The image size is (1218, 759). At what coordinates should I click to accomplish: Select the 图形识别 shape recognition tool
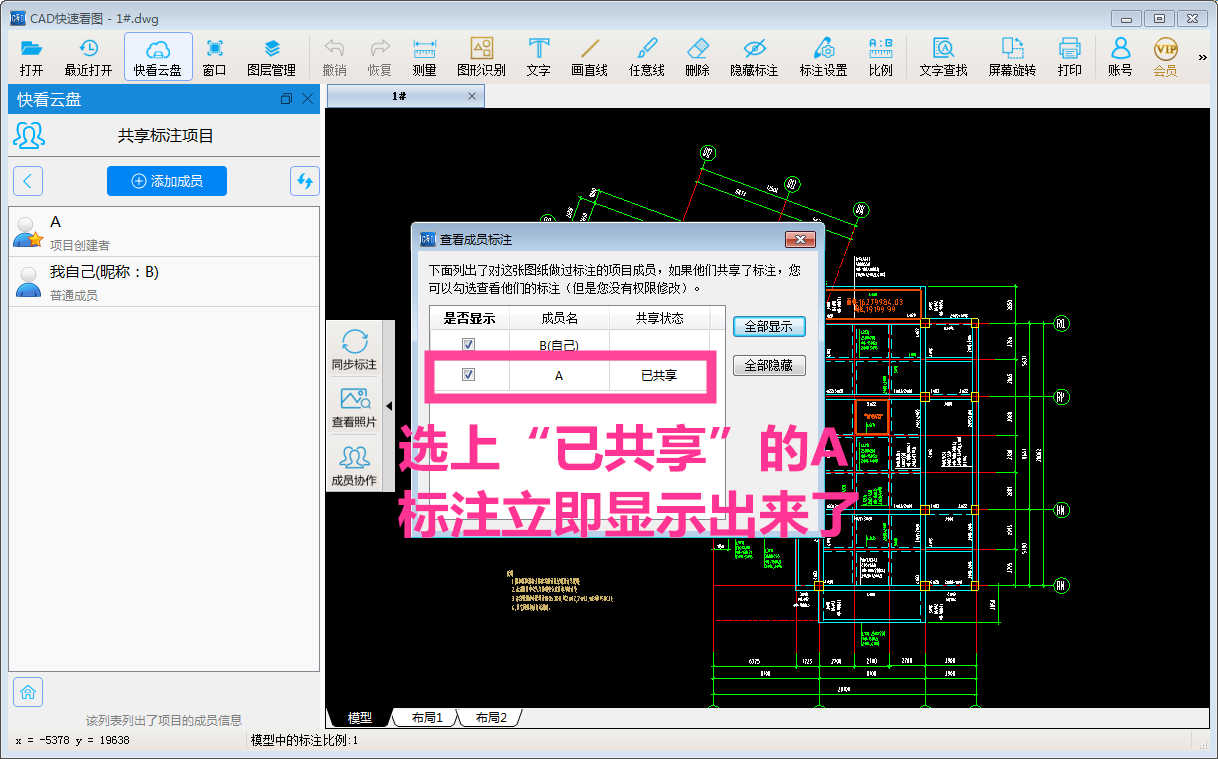click(x=481, y=57)
